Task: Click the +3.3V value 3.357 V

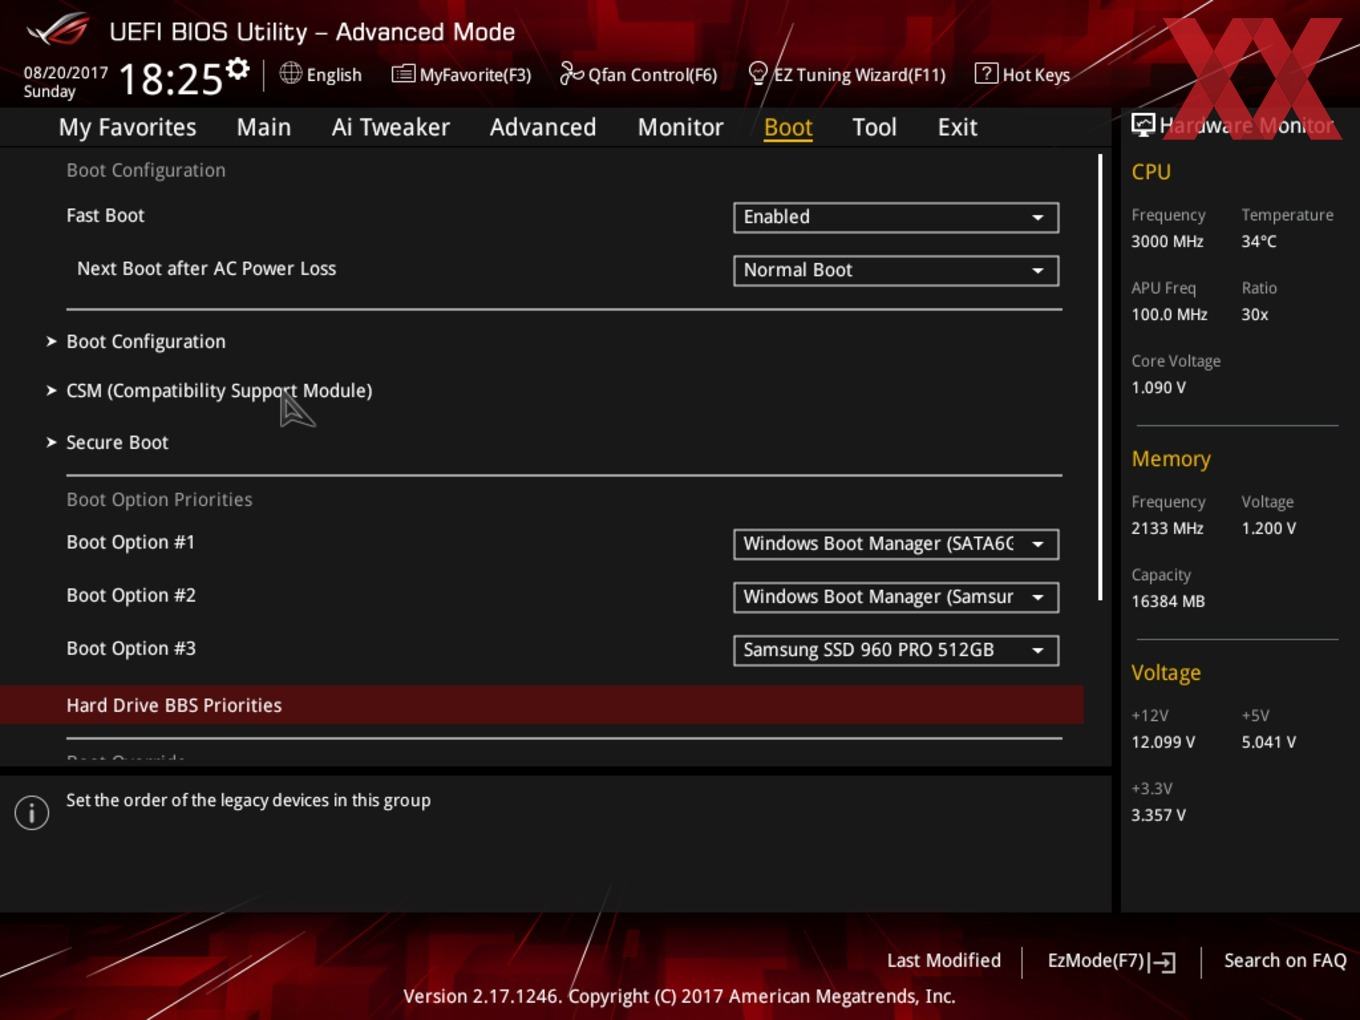Action: click(1158, 815)
